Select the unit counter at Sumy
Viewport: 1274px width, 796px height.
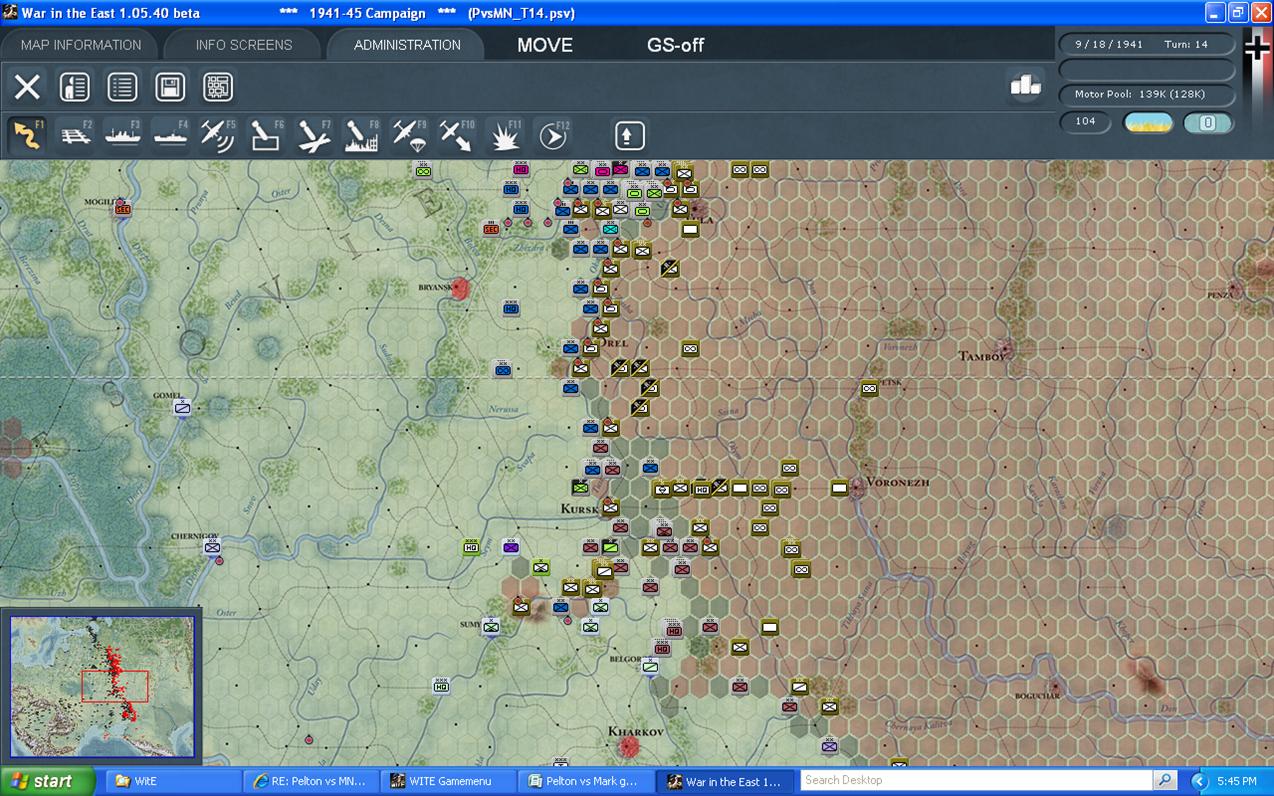tap(491, 627)
